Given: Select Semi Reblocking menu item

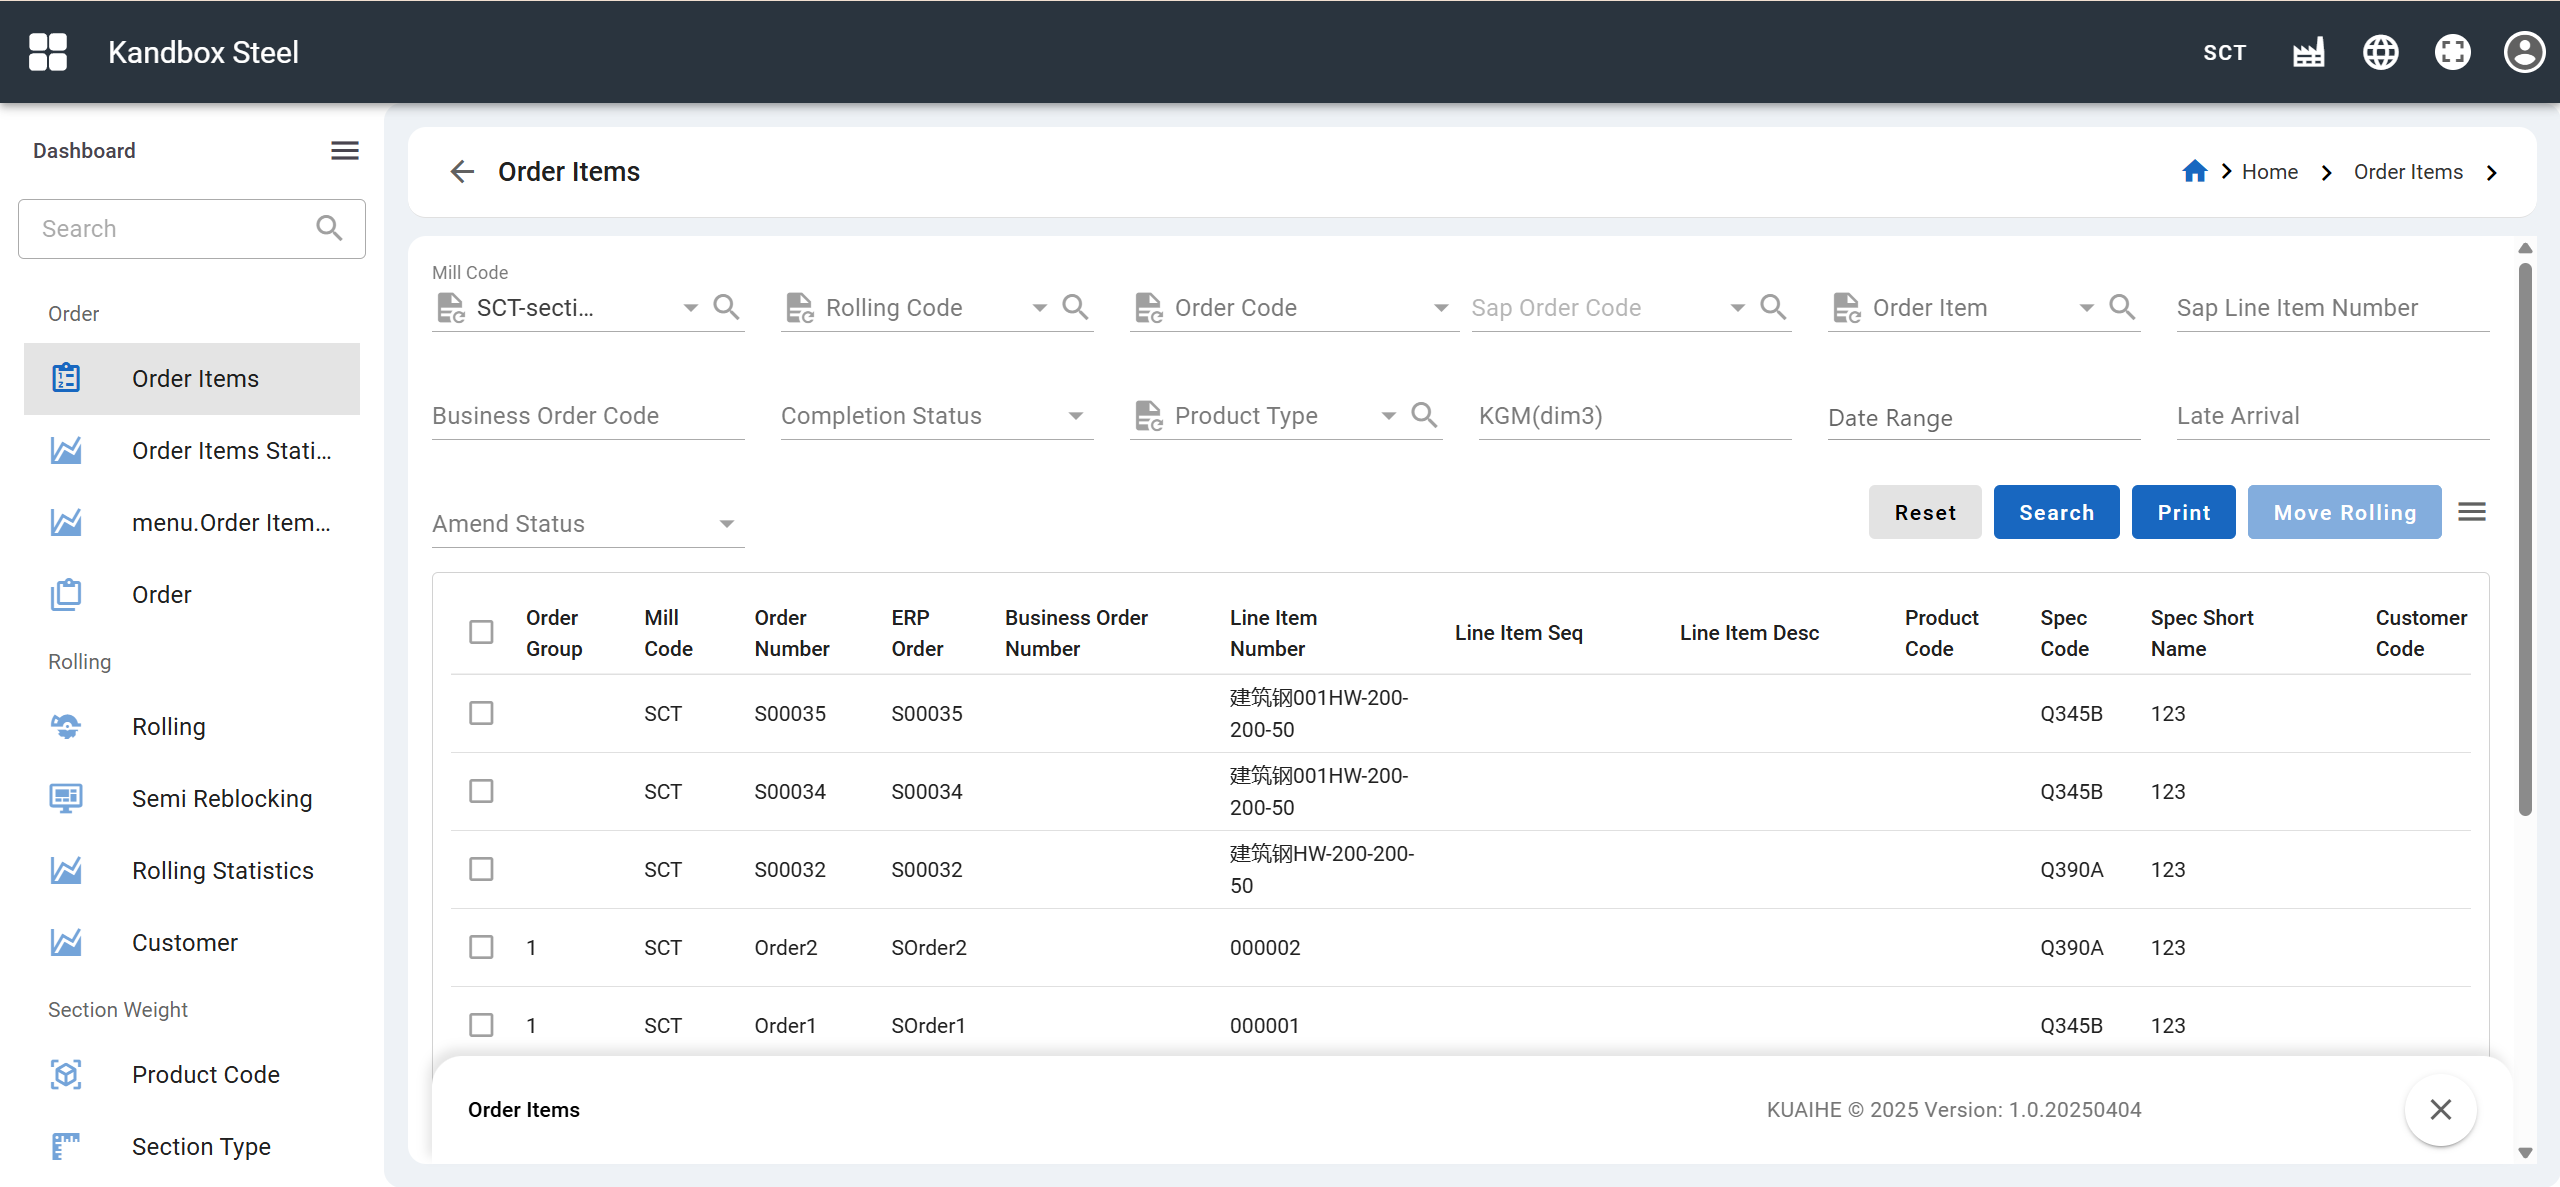Looking at the screenshot, I should coord(222,798).
